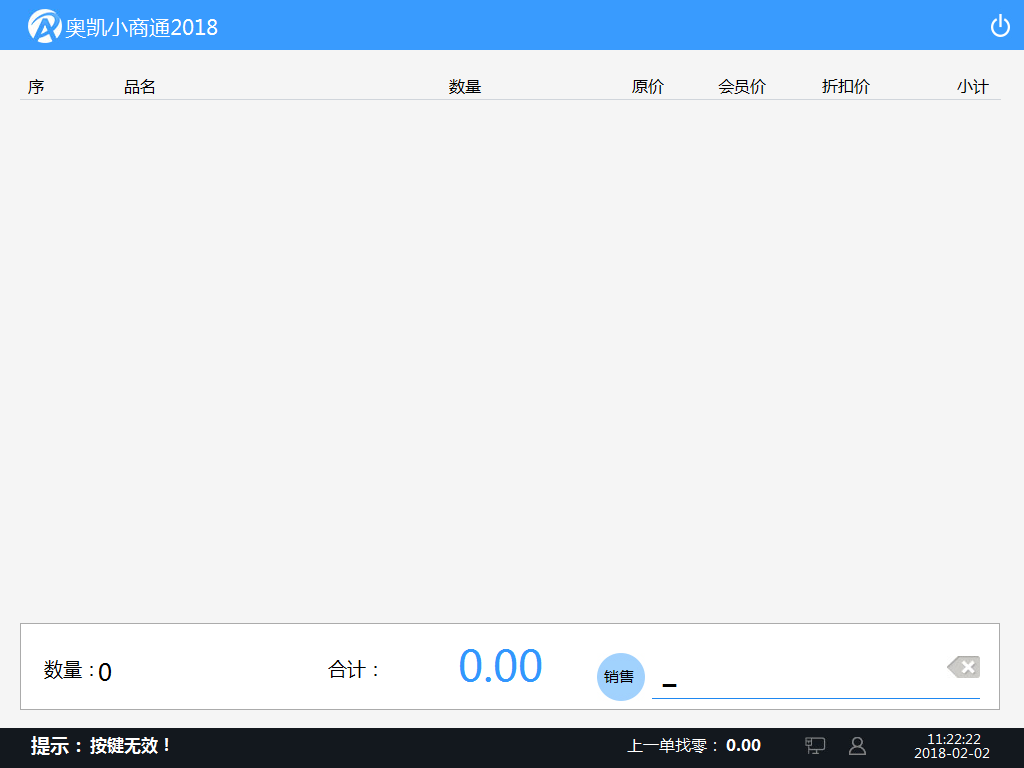Click the 序 column header
Viewport: 1024px width, 768px height.
34,86
